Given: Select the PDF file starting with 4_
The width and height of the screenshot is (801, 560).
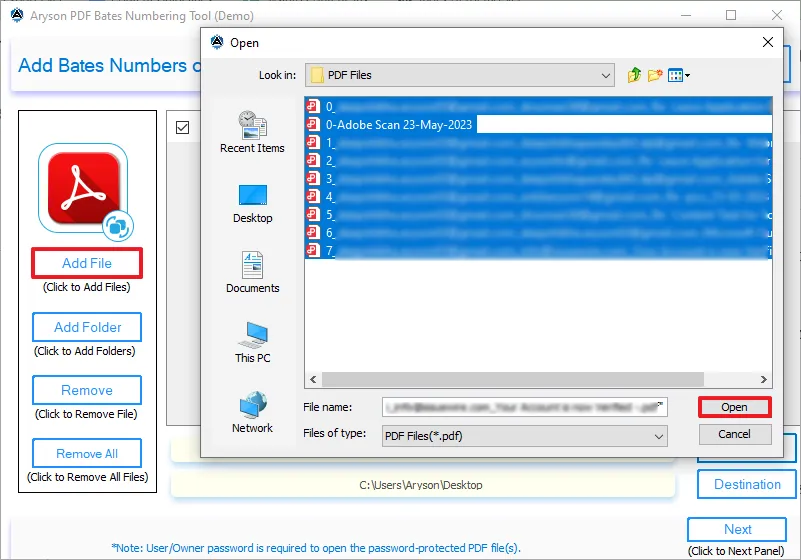Looking at the screenshot, I should coord(538,197).
